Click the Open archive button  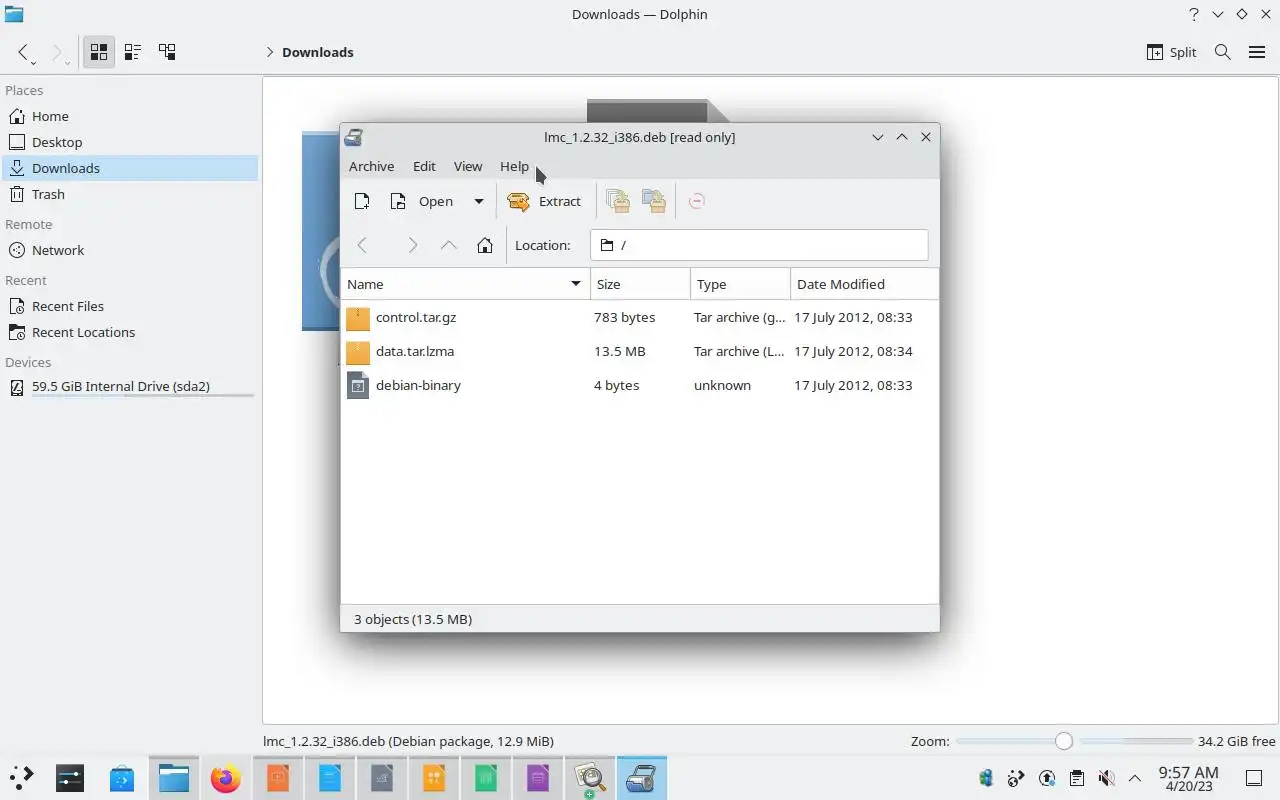pyautogui.click(x=421, y=201)
